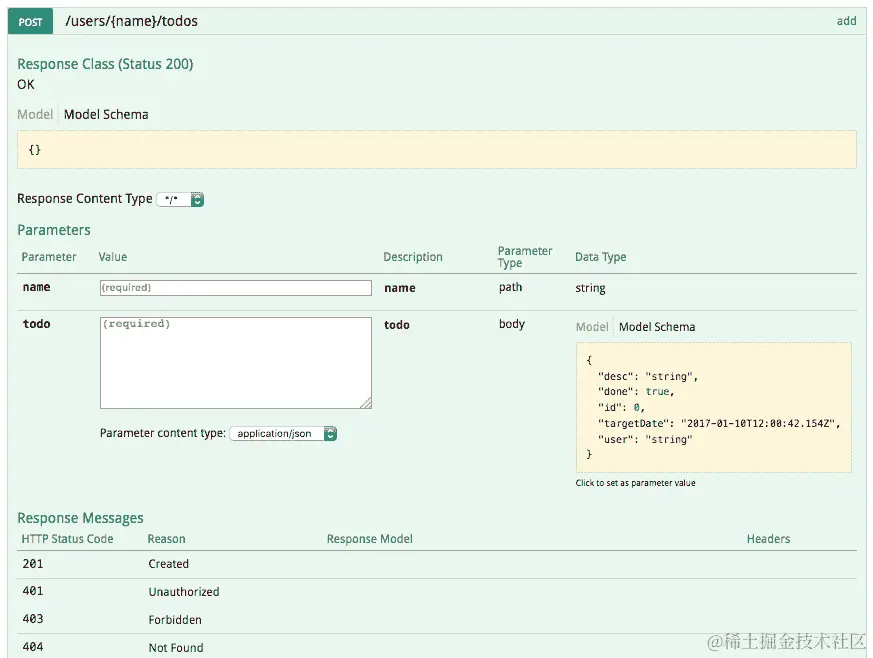Screen dimensions: 873x658
Task: Click the 'Response Model' column header
Action: coord(370,539)
